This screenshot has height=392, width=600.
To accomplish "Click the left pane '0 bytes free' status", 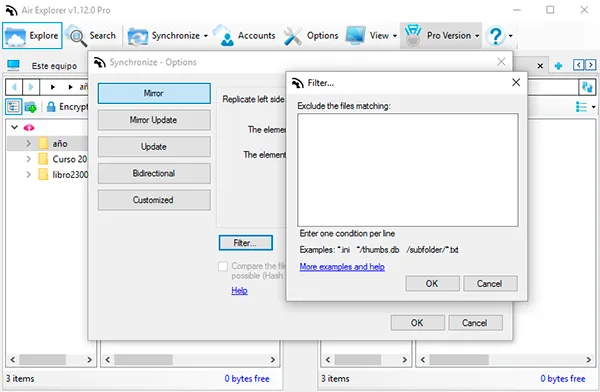I will coord(247,379).
